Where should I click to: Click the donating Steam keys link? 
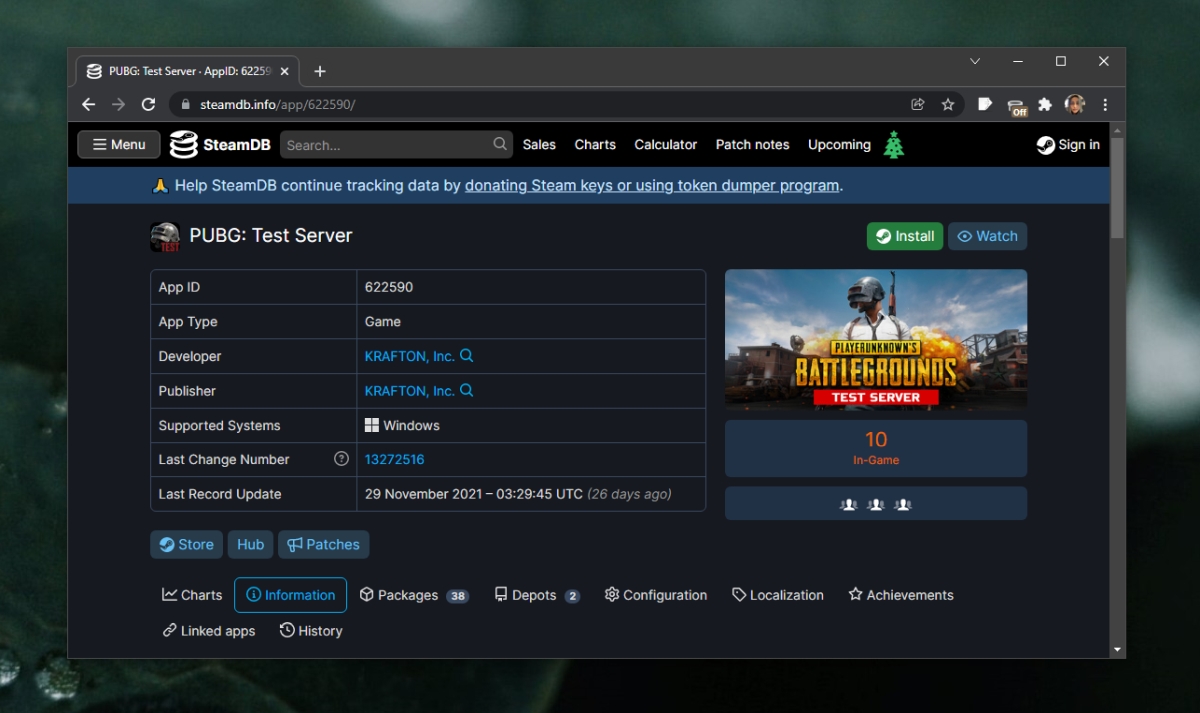tap(652, 185)
